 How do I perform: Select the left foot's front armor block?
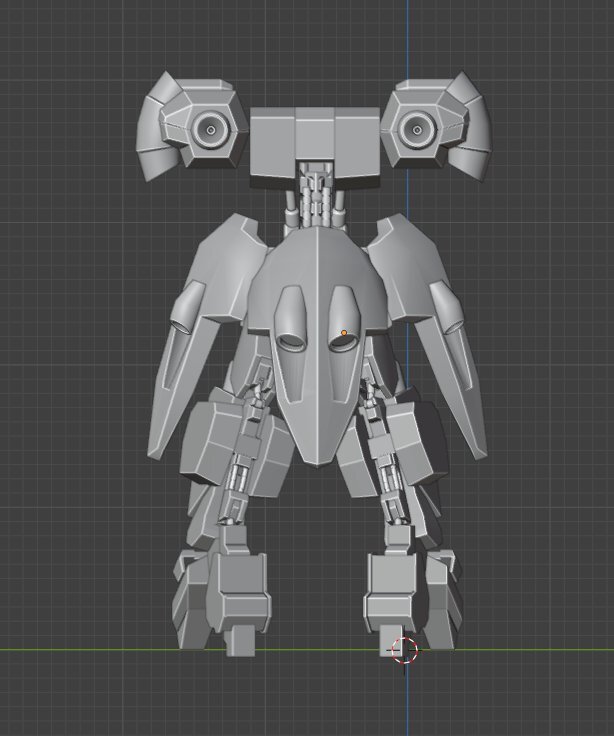click(239, 594)
